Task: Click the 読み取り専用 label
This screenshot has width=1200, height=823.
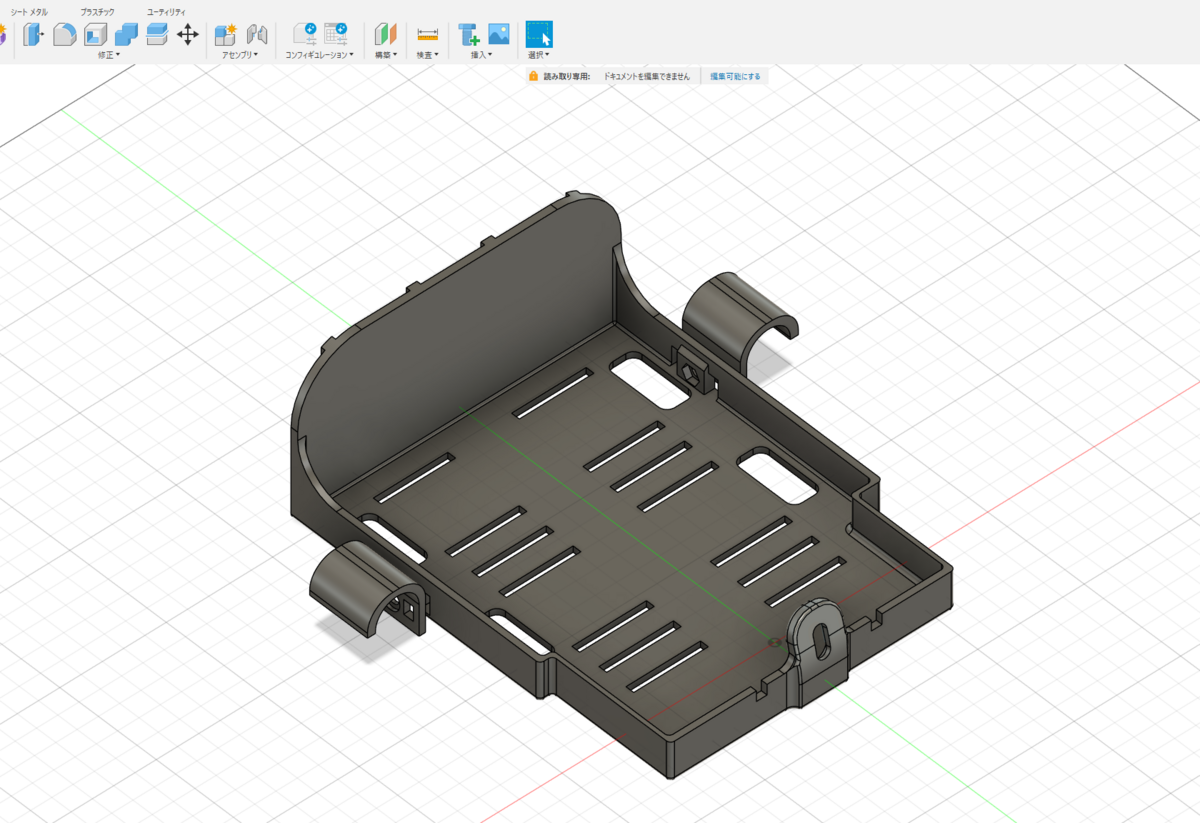Action: (567, 76)
